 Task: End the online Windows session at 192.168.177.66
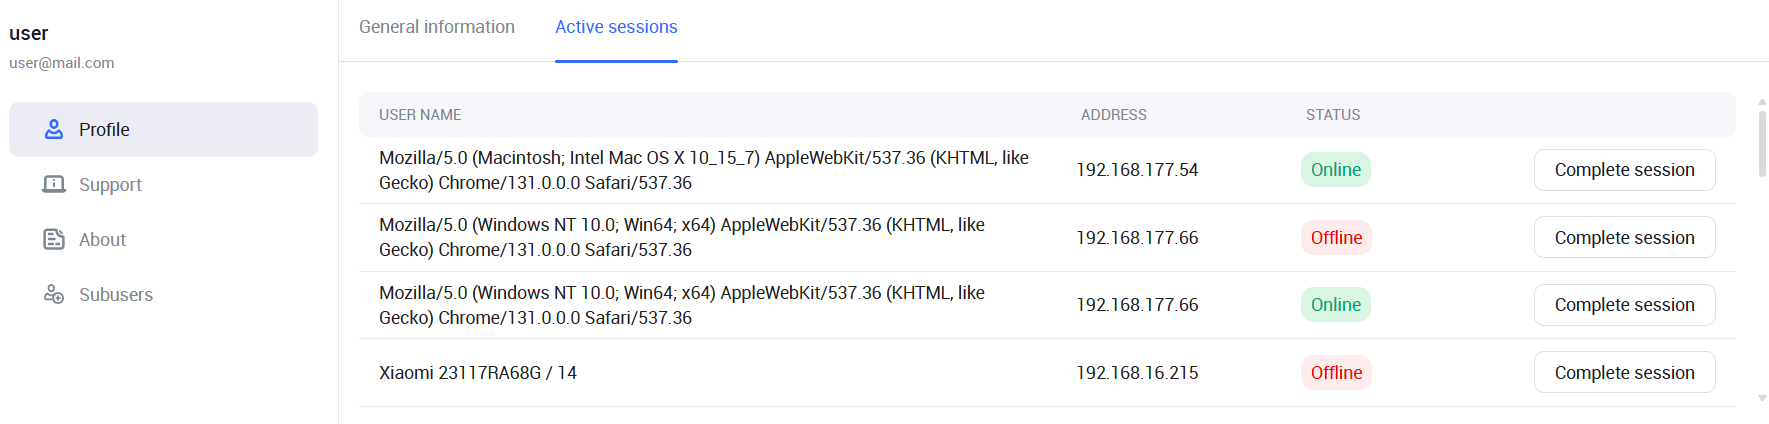pos(1624,305)
